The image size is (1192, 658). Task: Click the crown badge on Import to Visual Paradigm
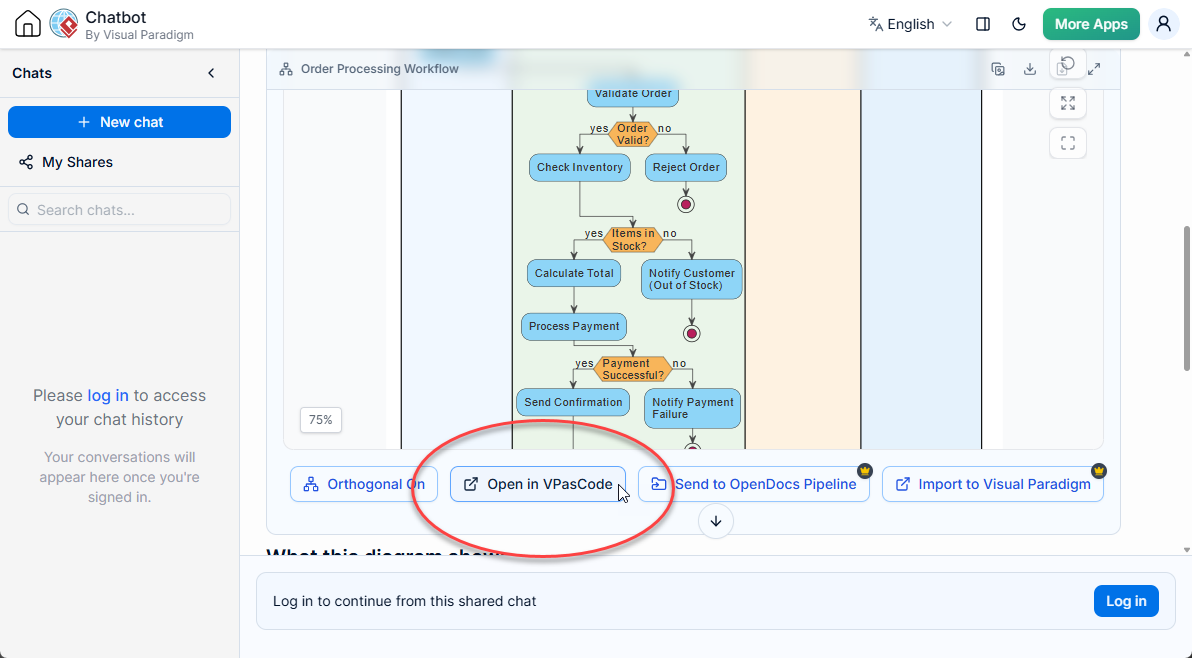pos(1098,471)
